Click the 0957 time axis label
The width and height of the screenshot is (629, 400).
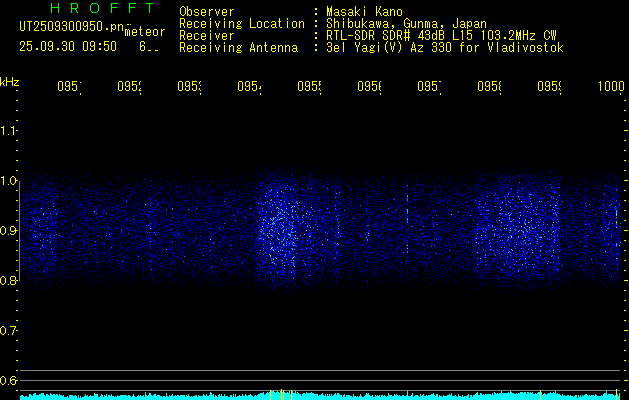429,86
